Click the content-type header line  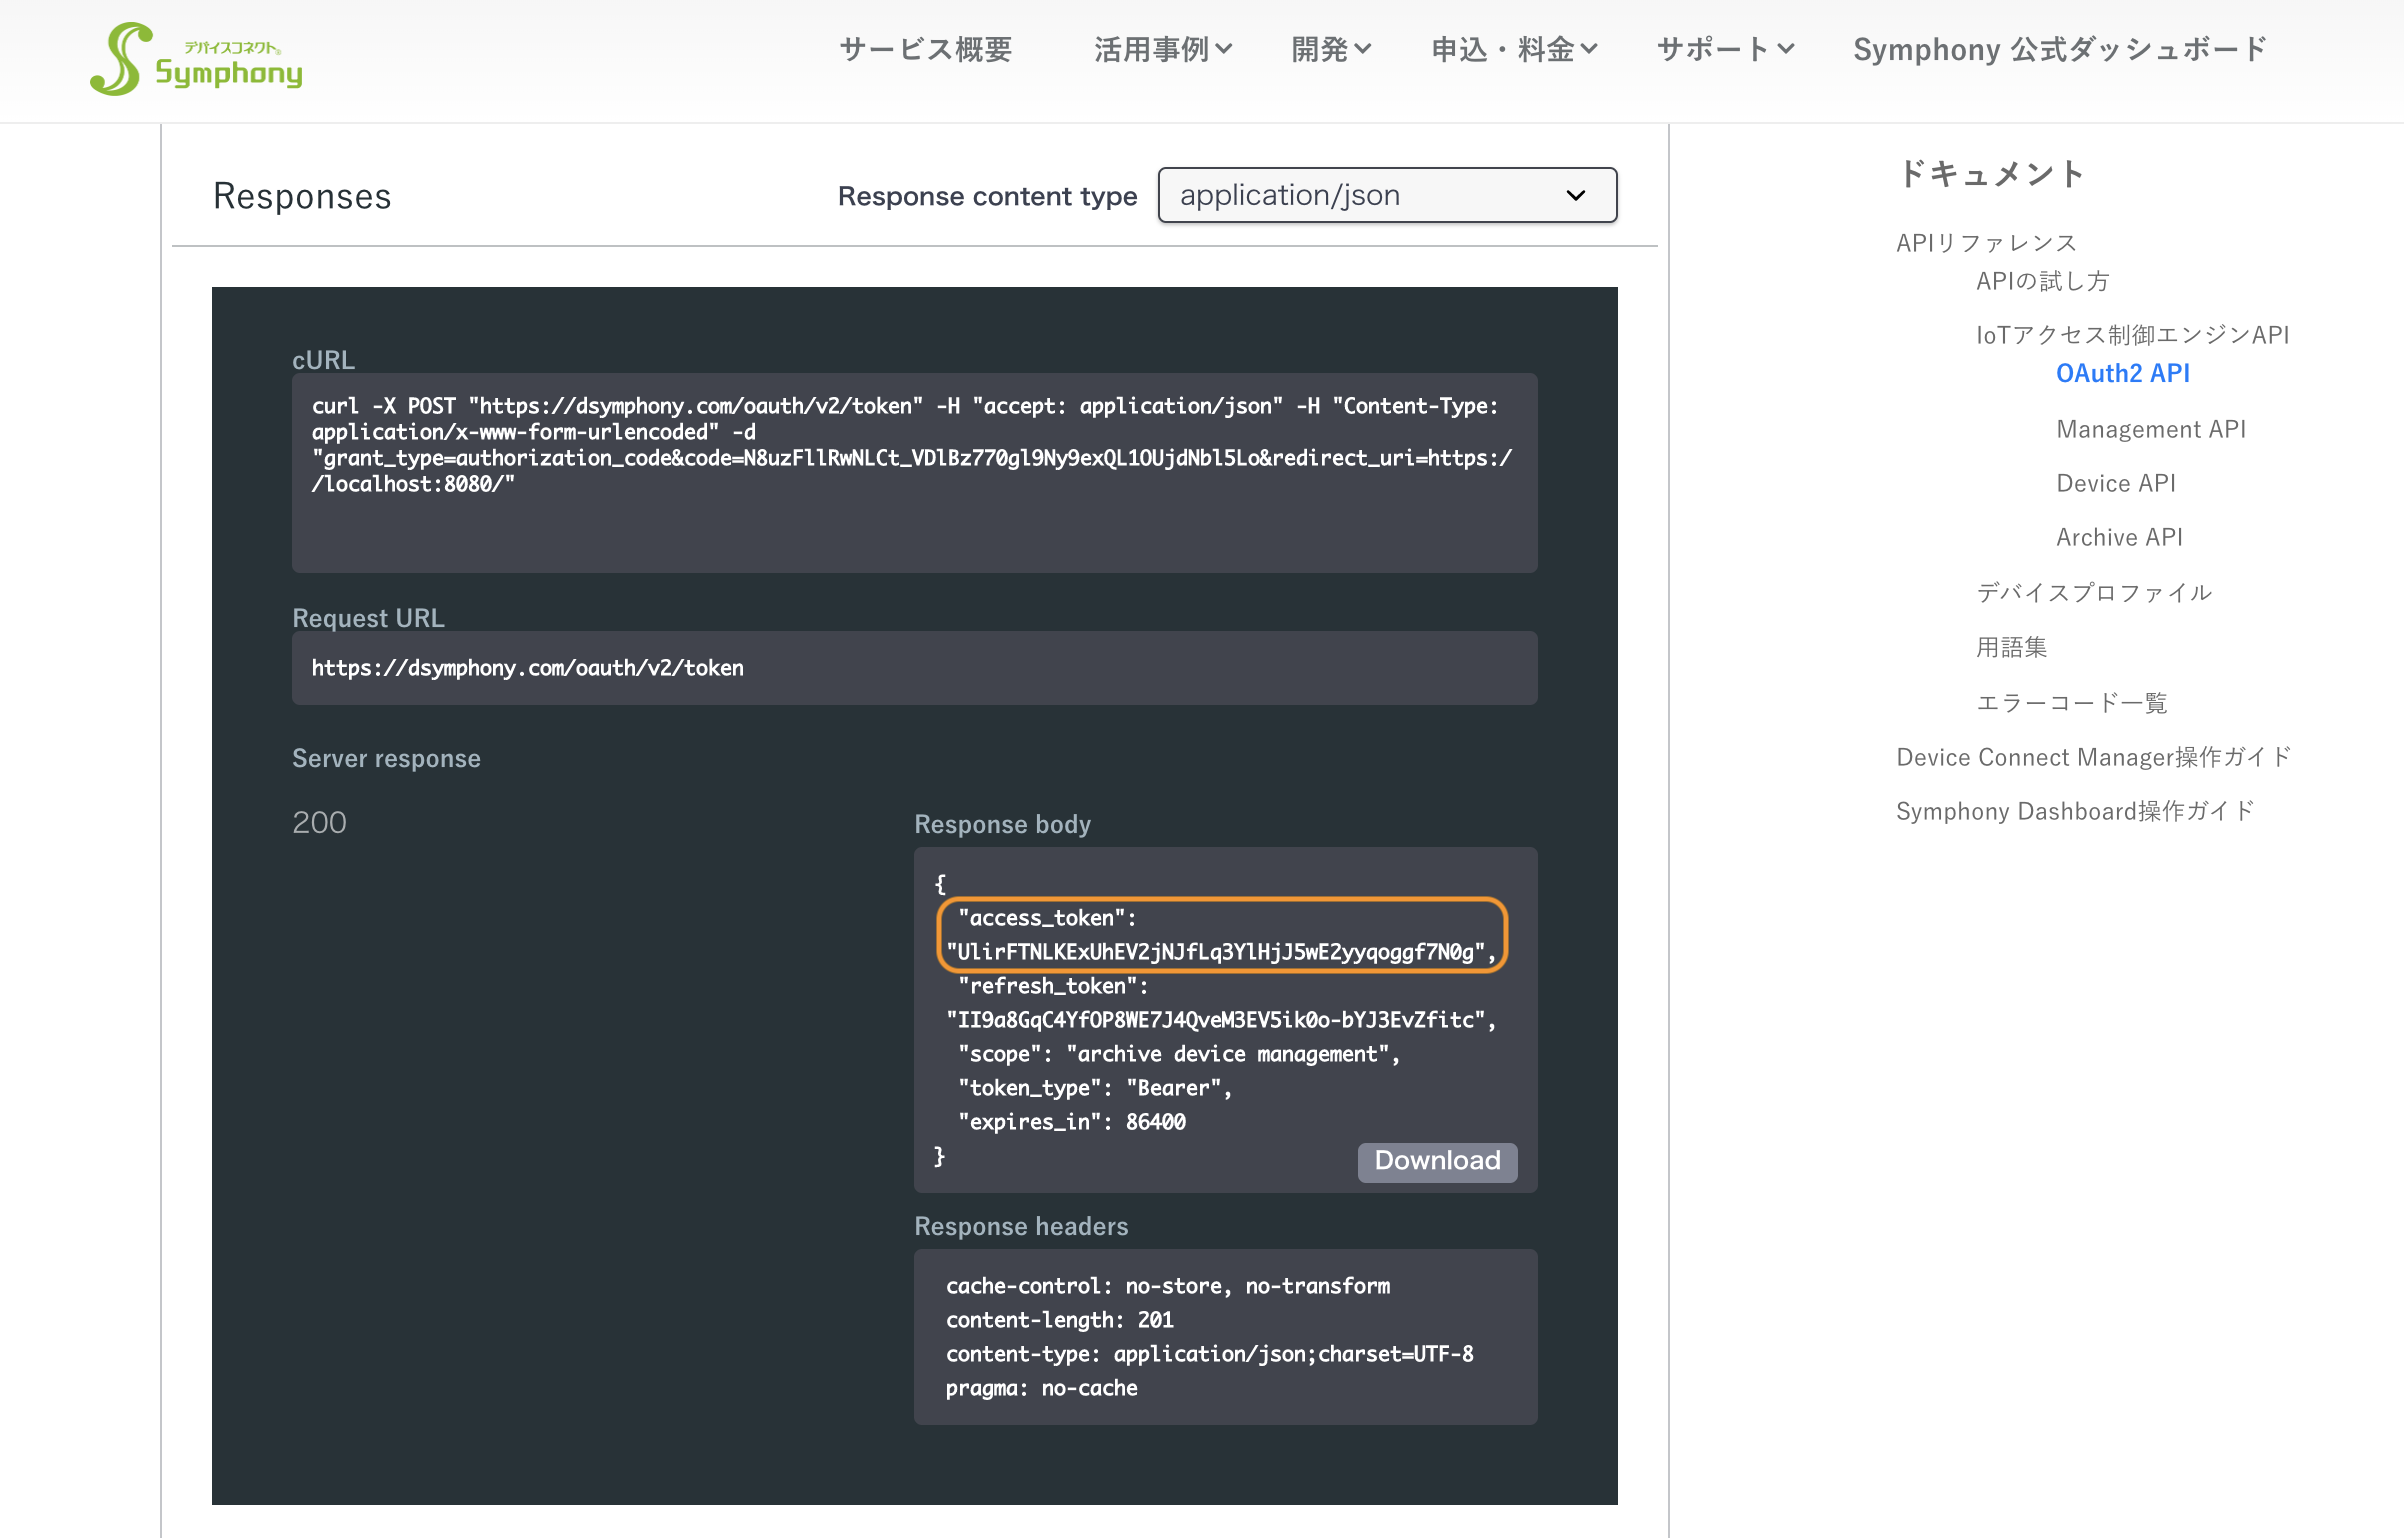1209,1354
